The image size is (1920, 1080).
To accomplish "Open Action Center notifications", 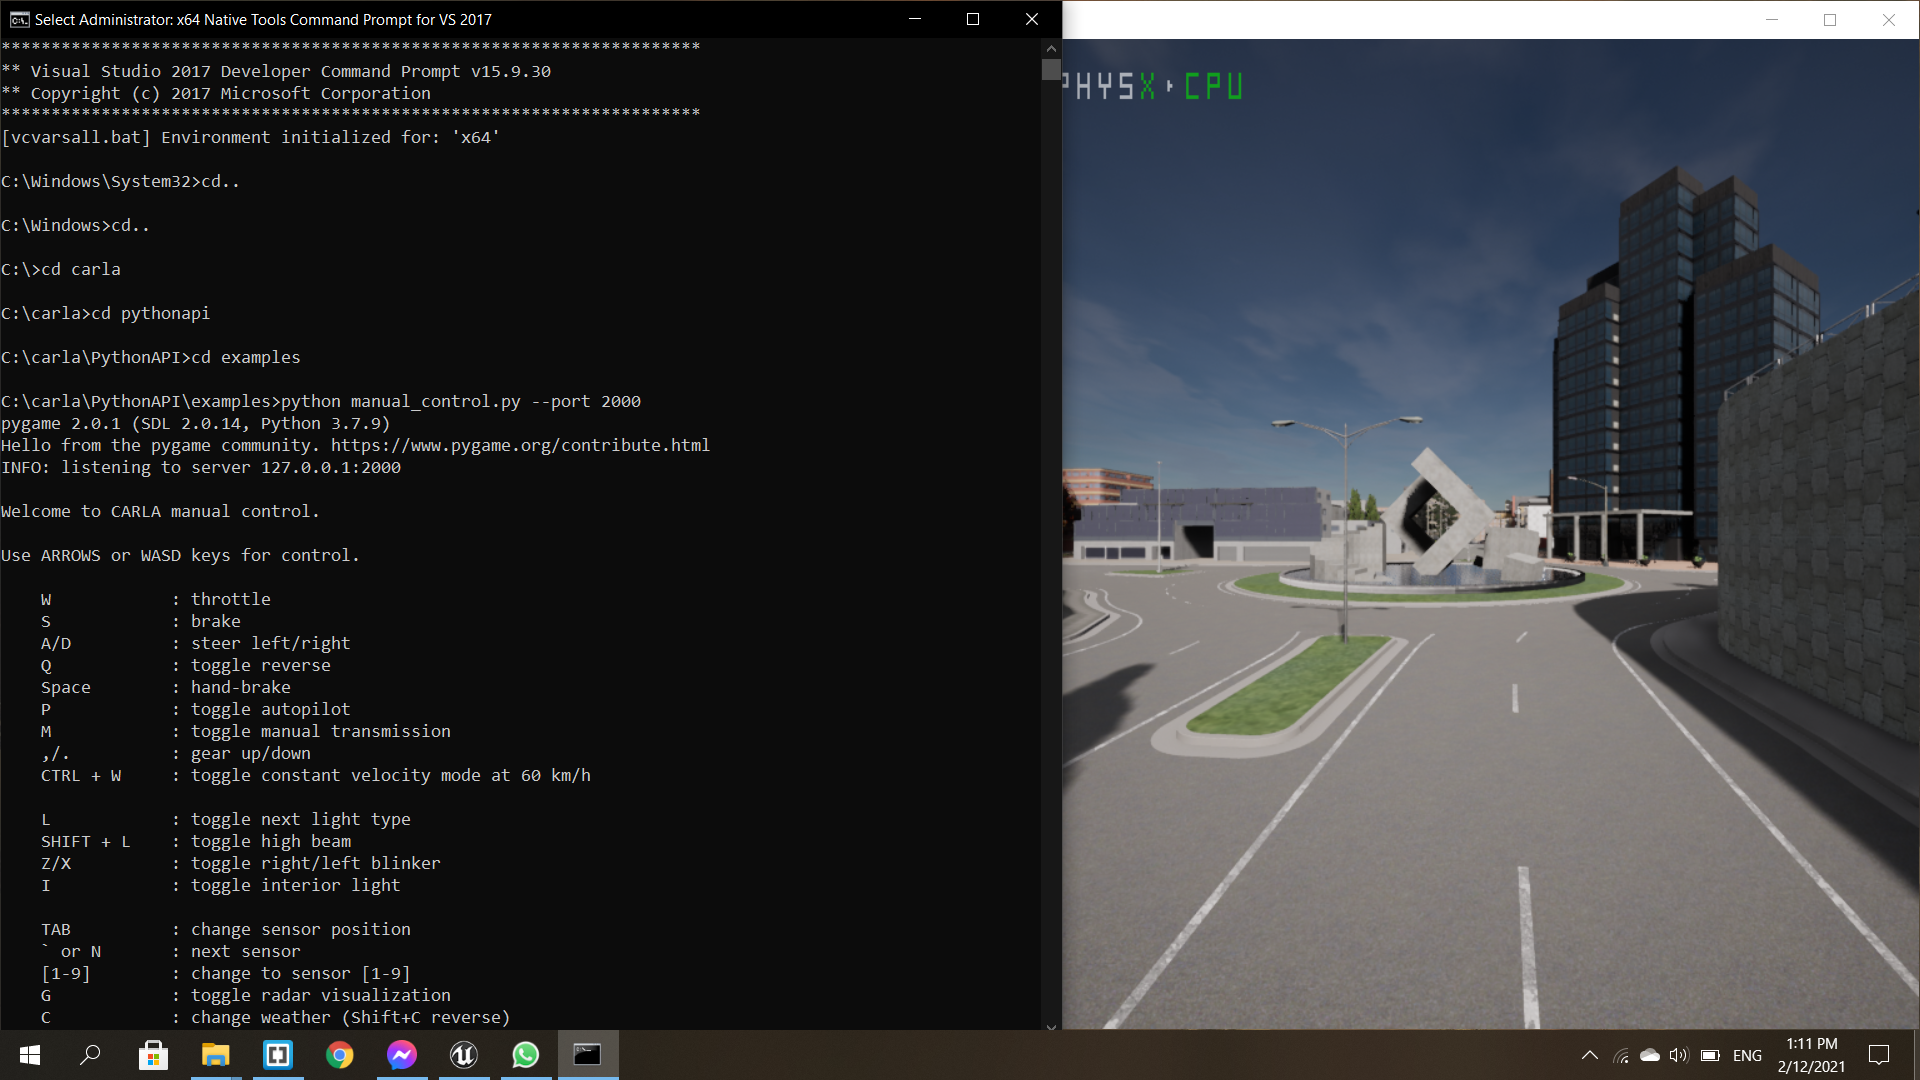I will point(1878,1055).
